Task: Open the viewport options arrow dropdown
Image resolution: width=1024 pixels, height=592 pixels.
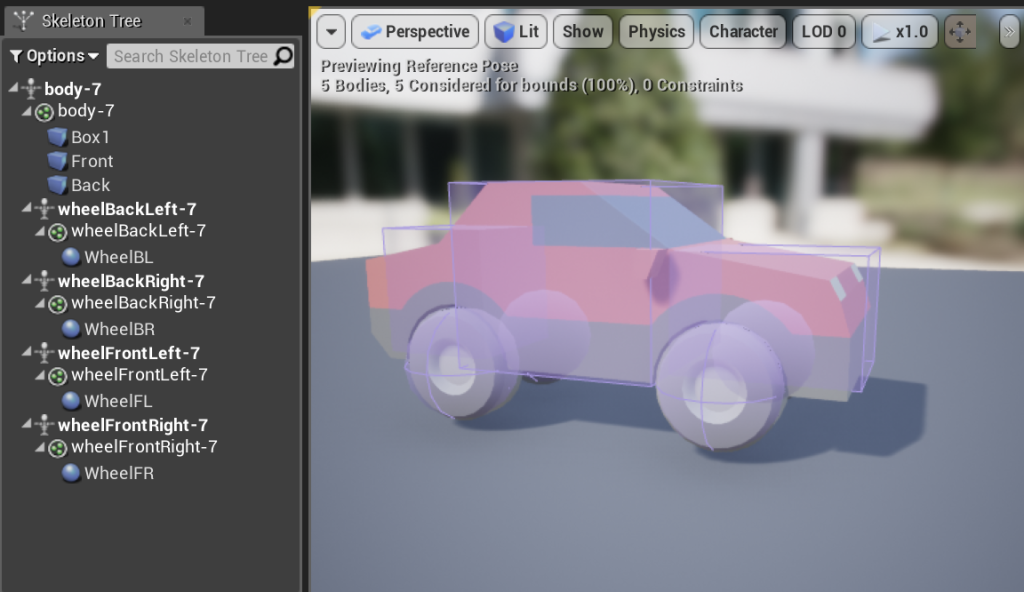Action: [331, 32]
